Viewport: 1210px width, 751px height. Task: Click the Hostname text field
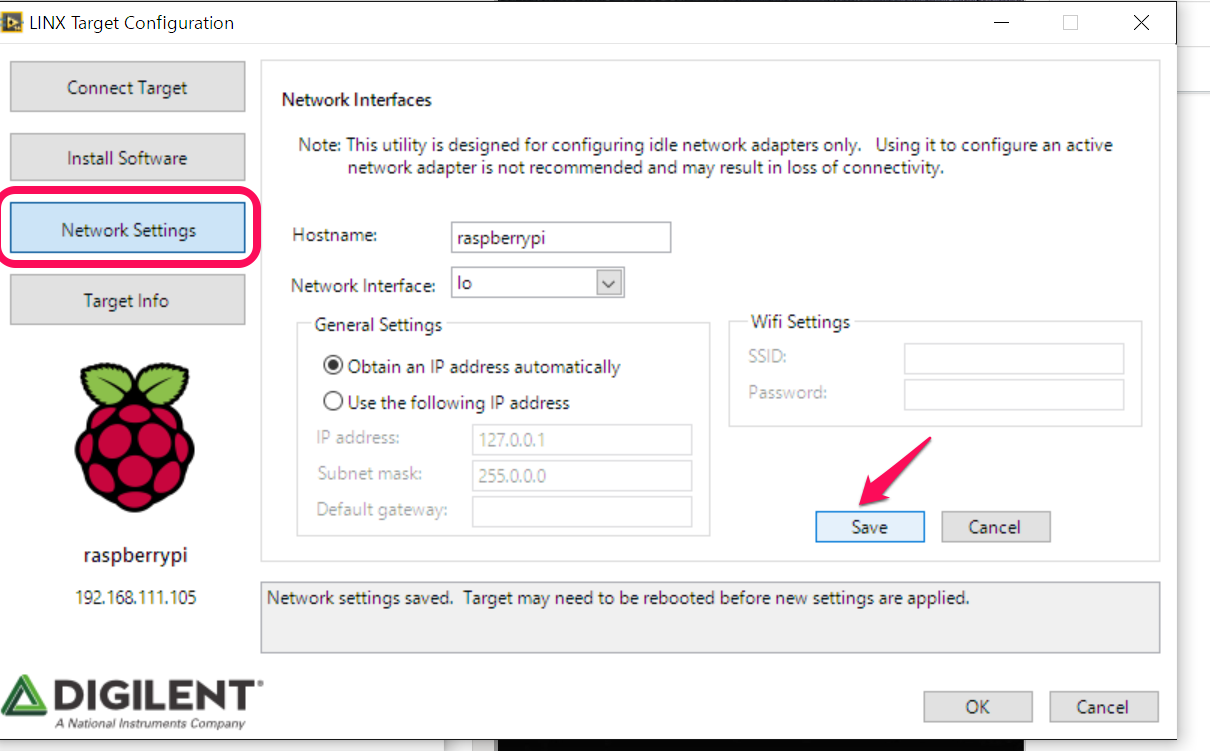tap(560, 238)
